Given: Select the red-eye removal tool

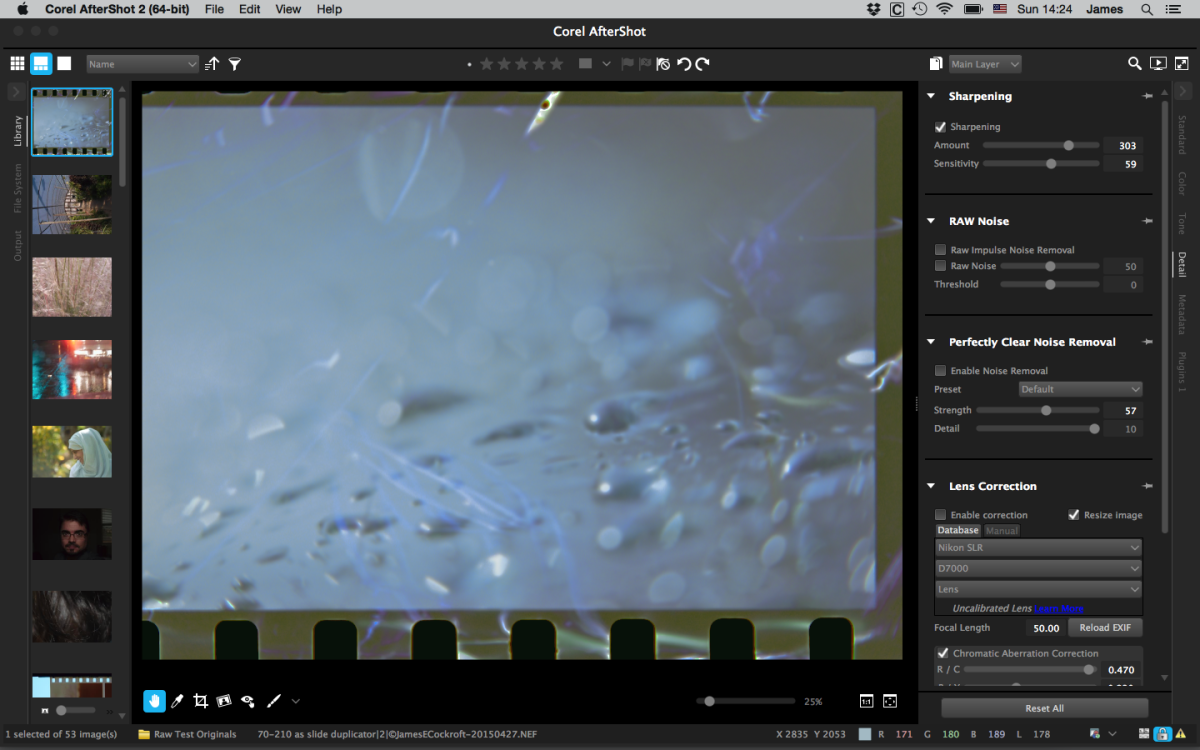Looking at the screenshot, I should click(247, 701).
